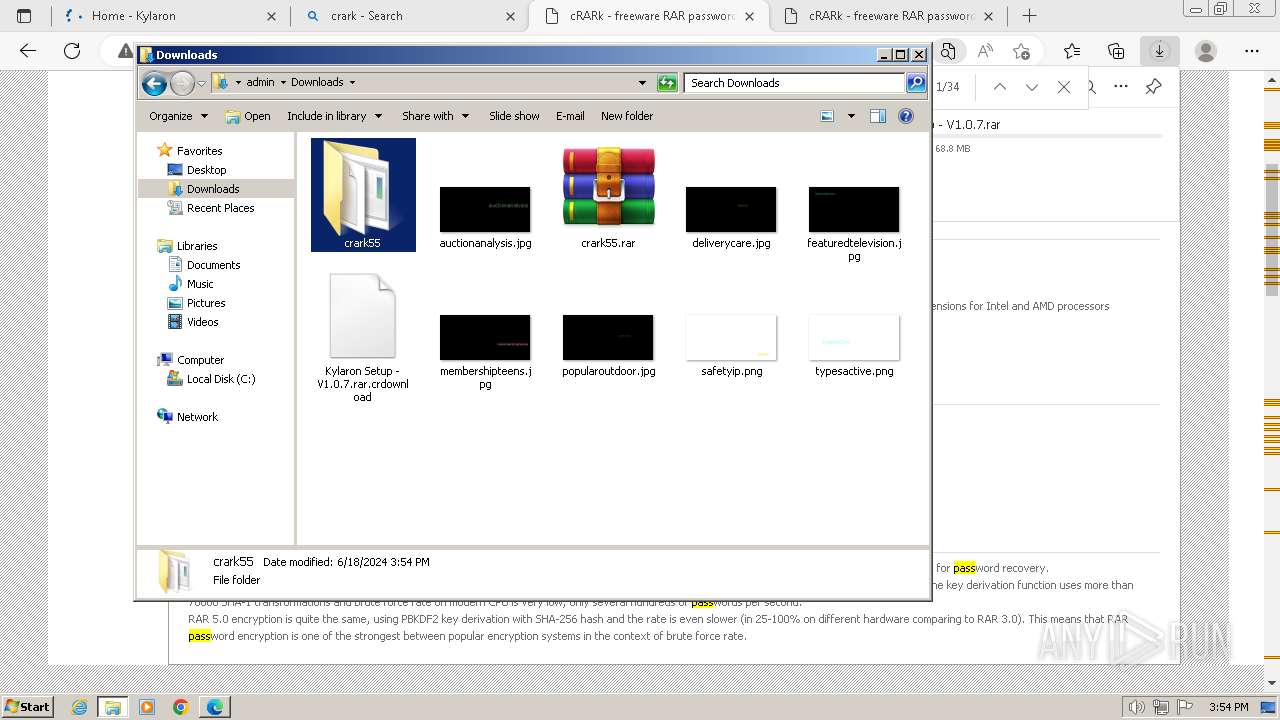The width and height of the screenshot is (1280, 720).
Task: Open Edge Collections icon
Action: [1116, 51]
